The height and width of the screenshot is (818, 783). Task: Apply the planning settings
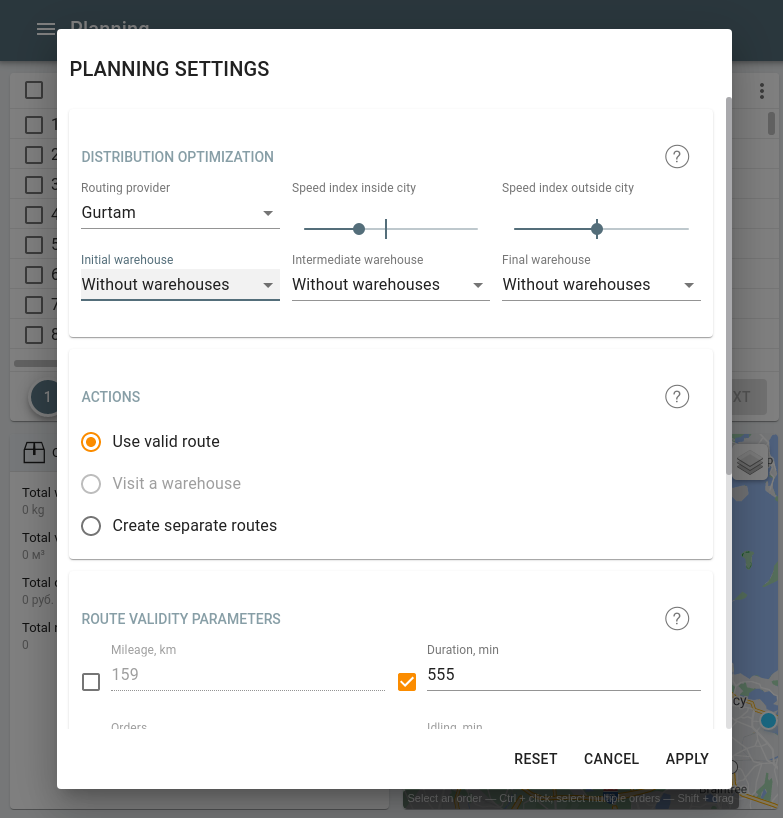pos(687,759)
